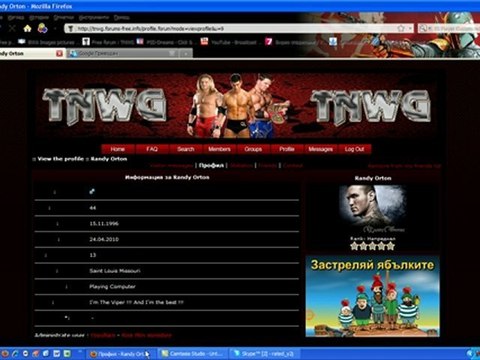The image size is (480, 360).
Task: Click the Profile forum nav button
Action: tap(287, 149)
